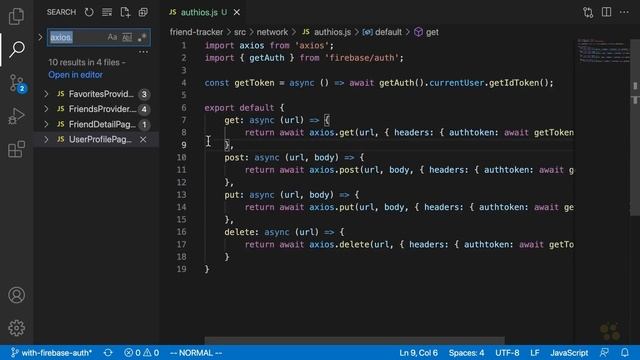Click the feedback icon in status bar
Viewport: 640px width, 360px height.
click(x=604, y=353)
